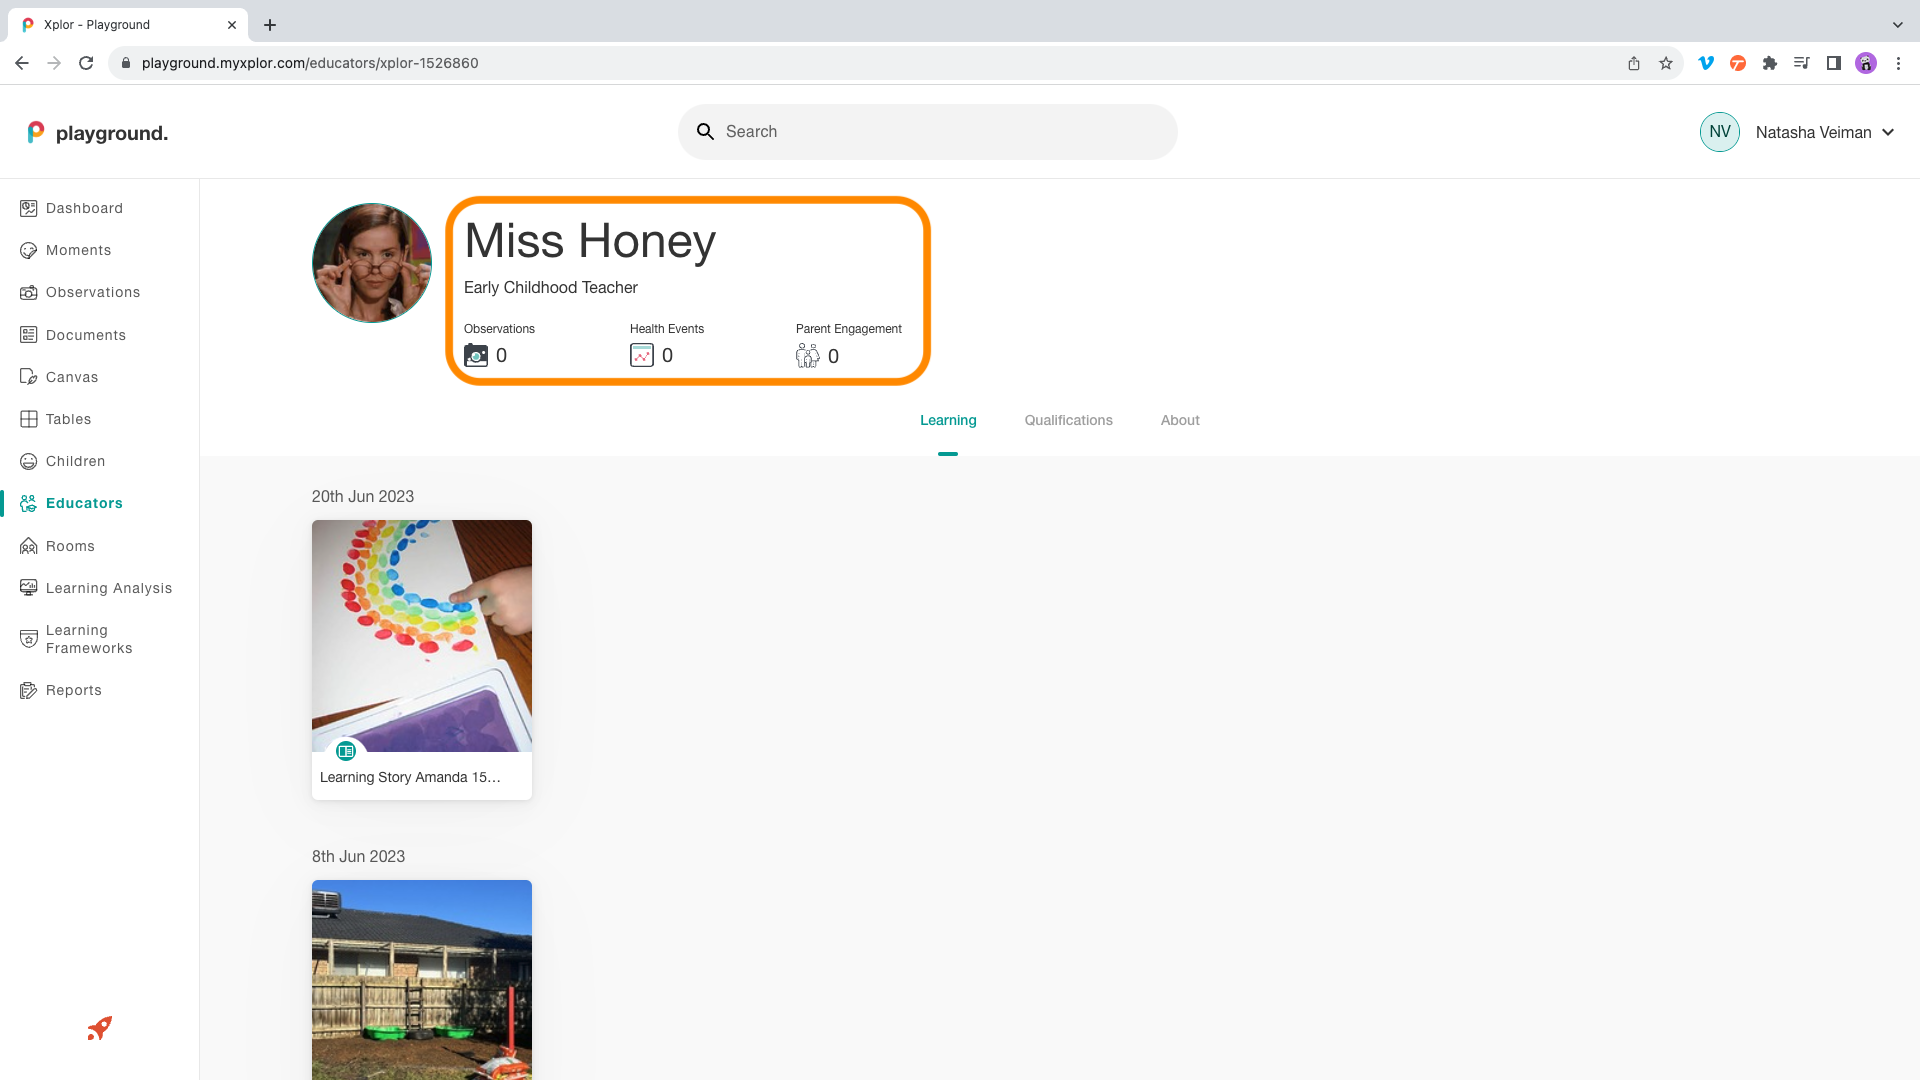Click Miss Honey's profile photo
1920x1080 pixels.
372,263
